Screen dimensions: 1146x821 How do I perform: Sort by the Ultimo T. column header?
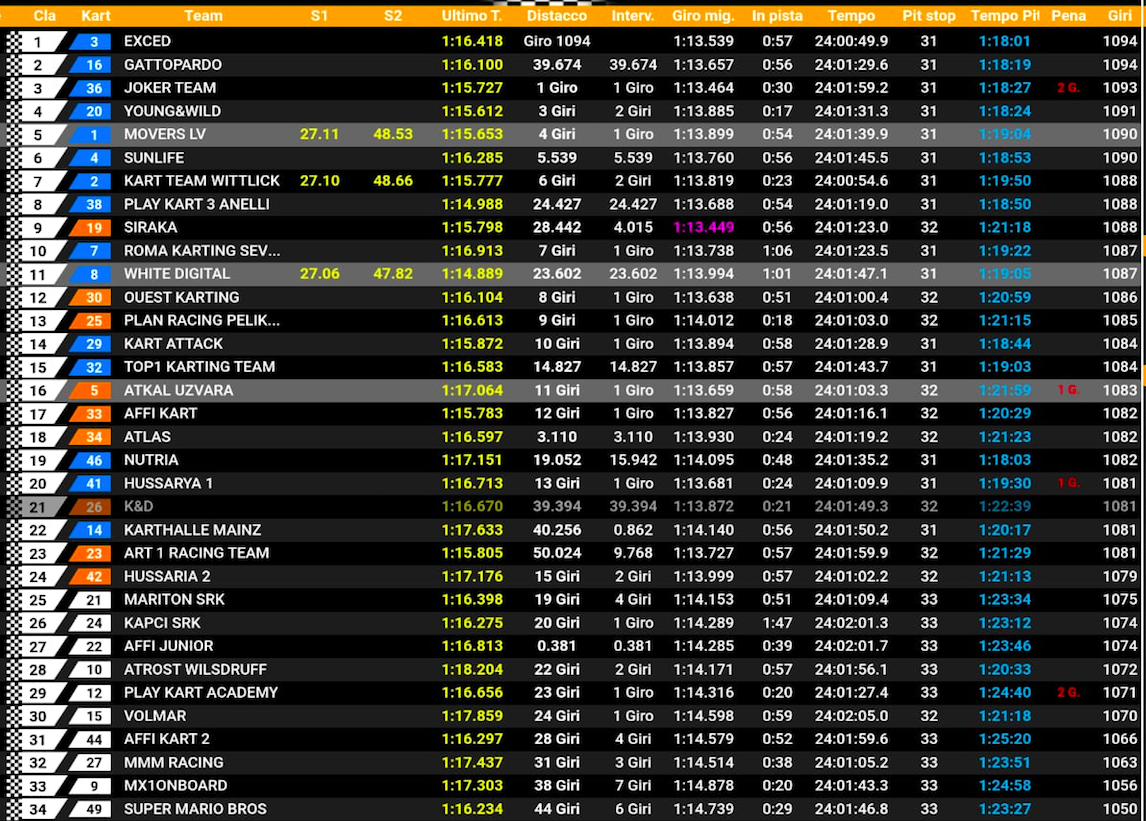(471, 16)
